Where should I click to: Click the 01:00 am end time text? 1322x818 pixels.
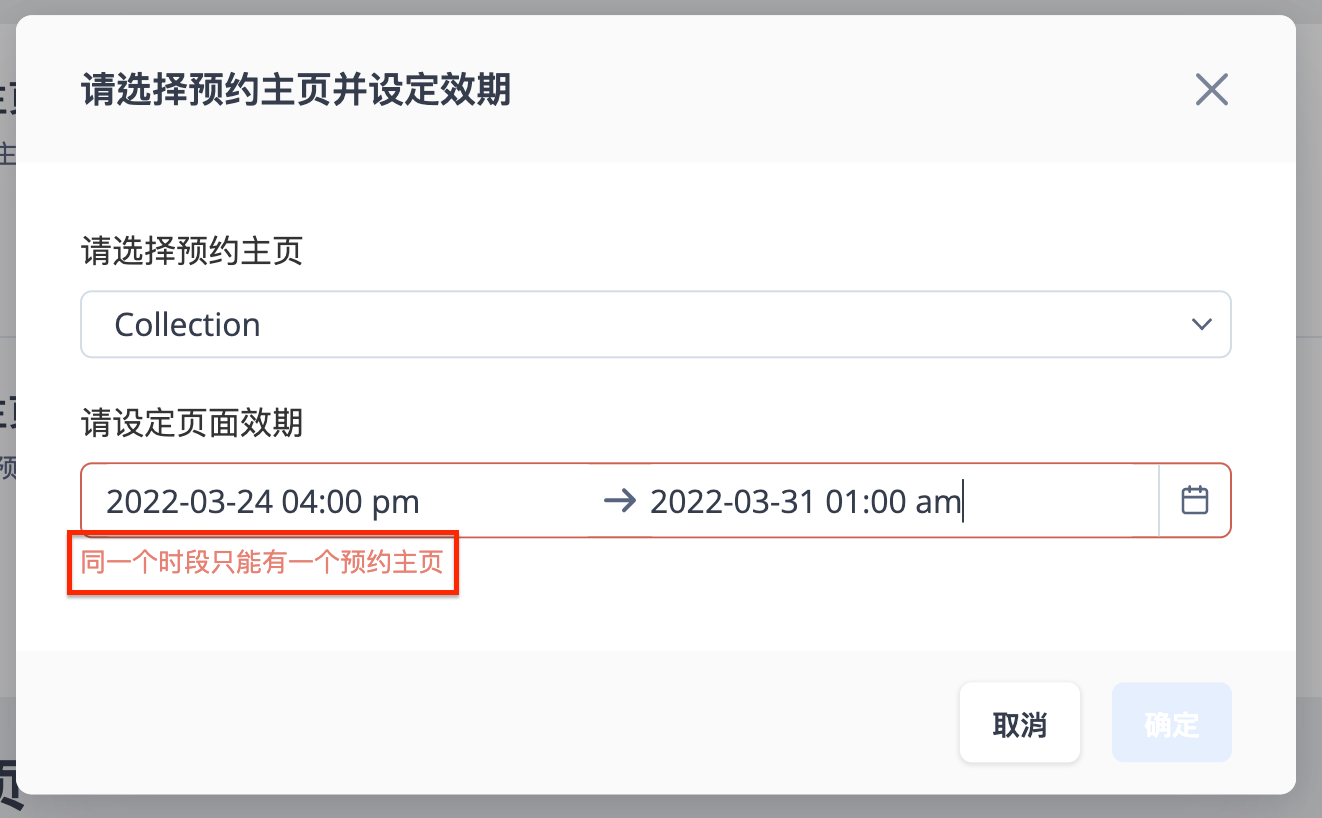pyautogui.click(x=893, y=501)
